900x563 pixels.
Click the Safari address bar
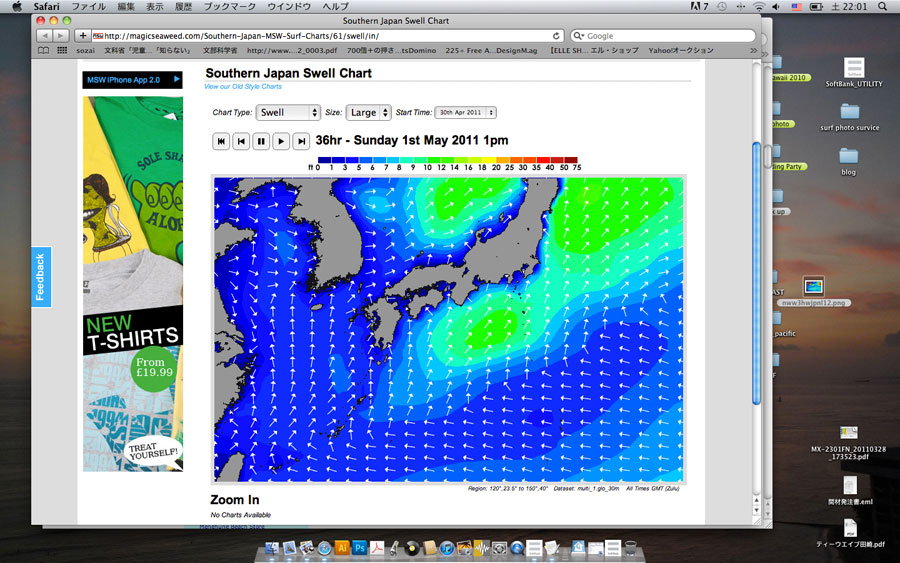(x=321, y=36)
